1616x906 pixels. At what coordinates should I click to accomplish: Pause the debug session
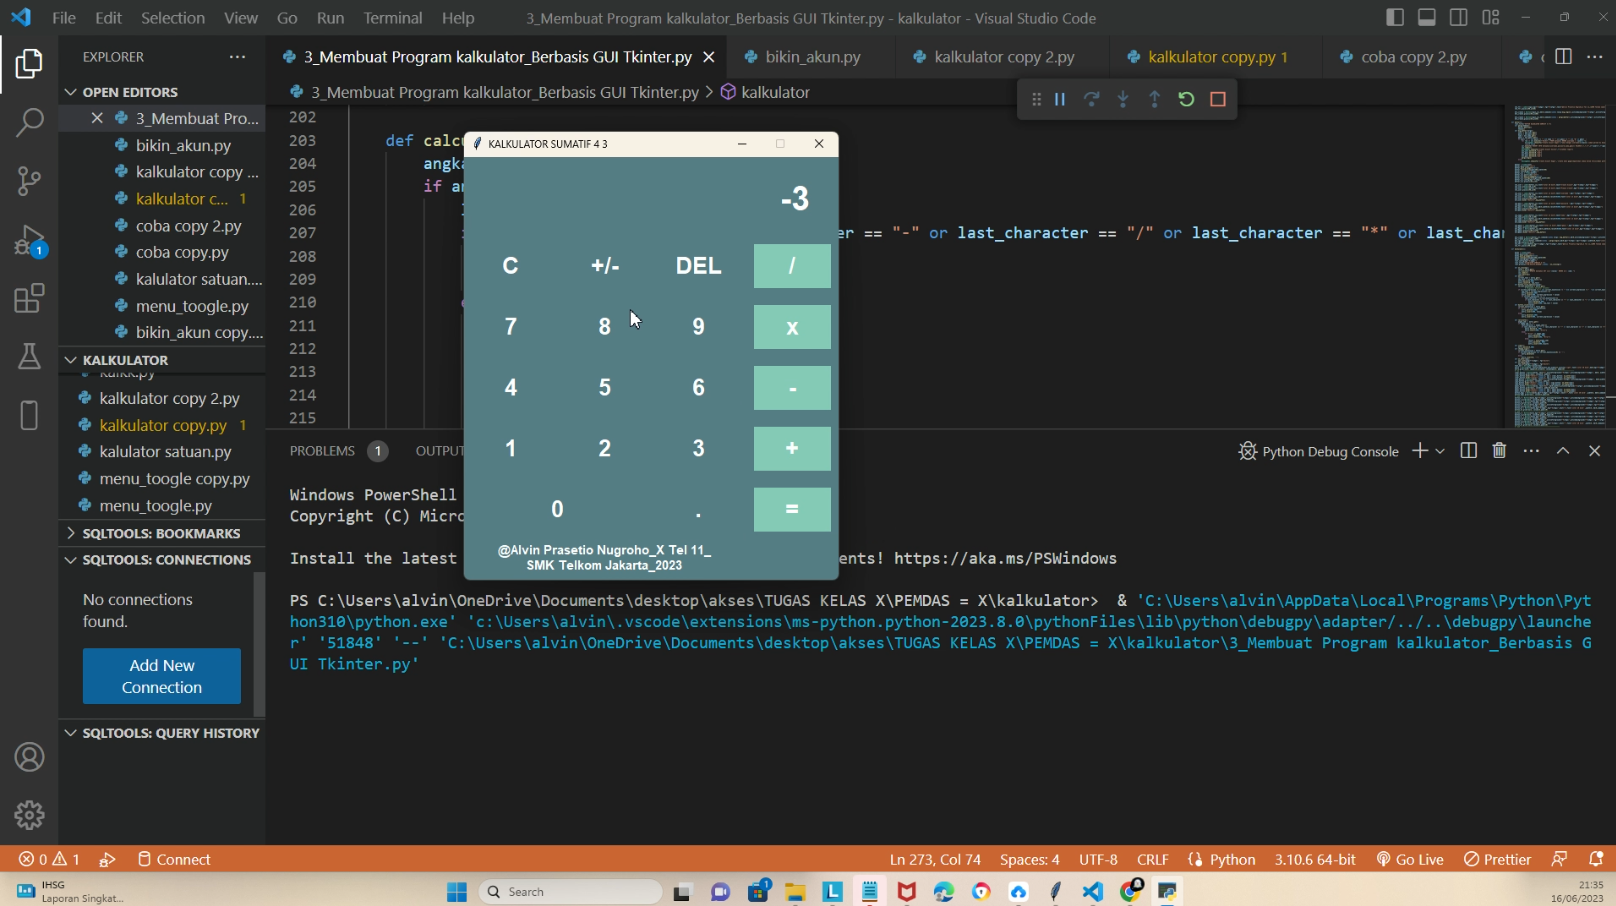(x=1060, y=99)
